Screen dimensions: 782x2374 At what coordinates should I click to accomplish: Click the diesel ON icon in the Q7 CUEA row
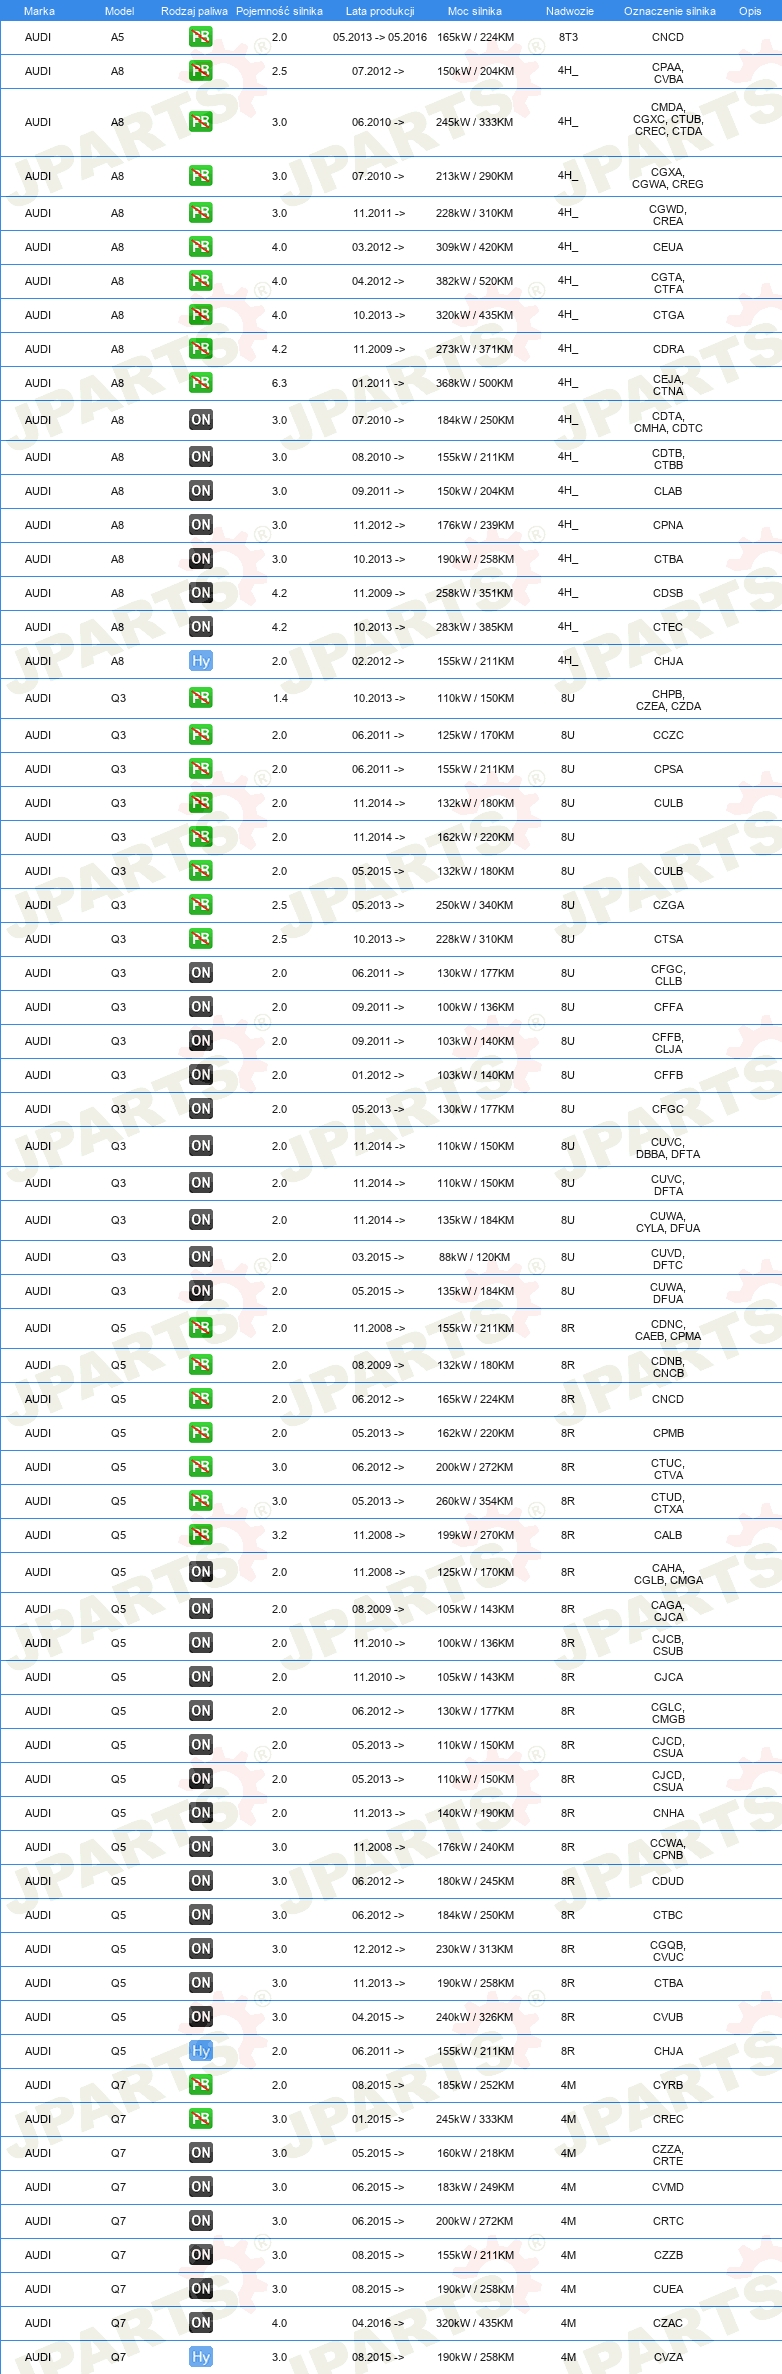[200, 2289]
